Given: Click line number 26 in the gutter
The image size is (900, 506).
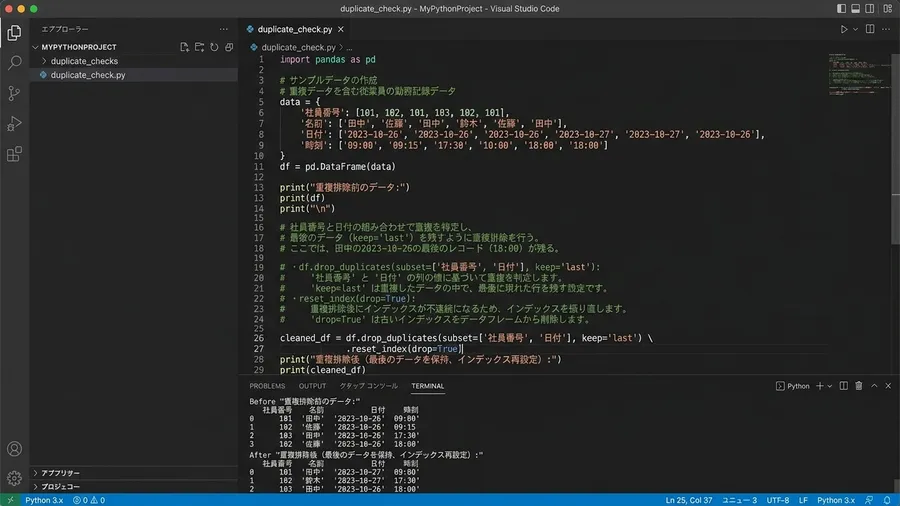Looking at the screenshot, I should click(x=259, y=338).
